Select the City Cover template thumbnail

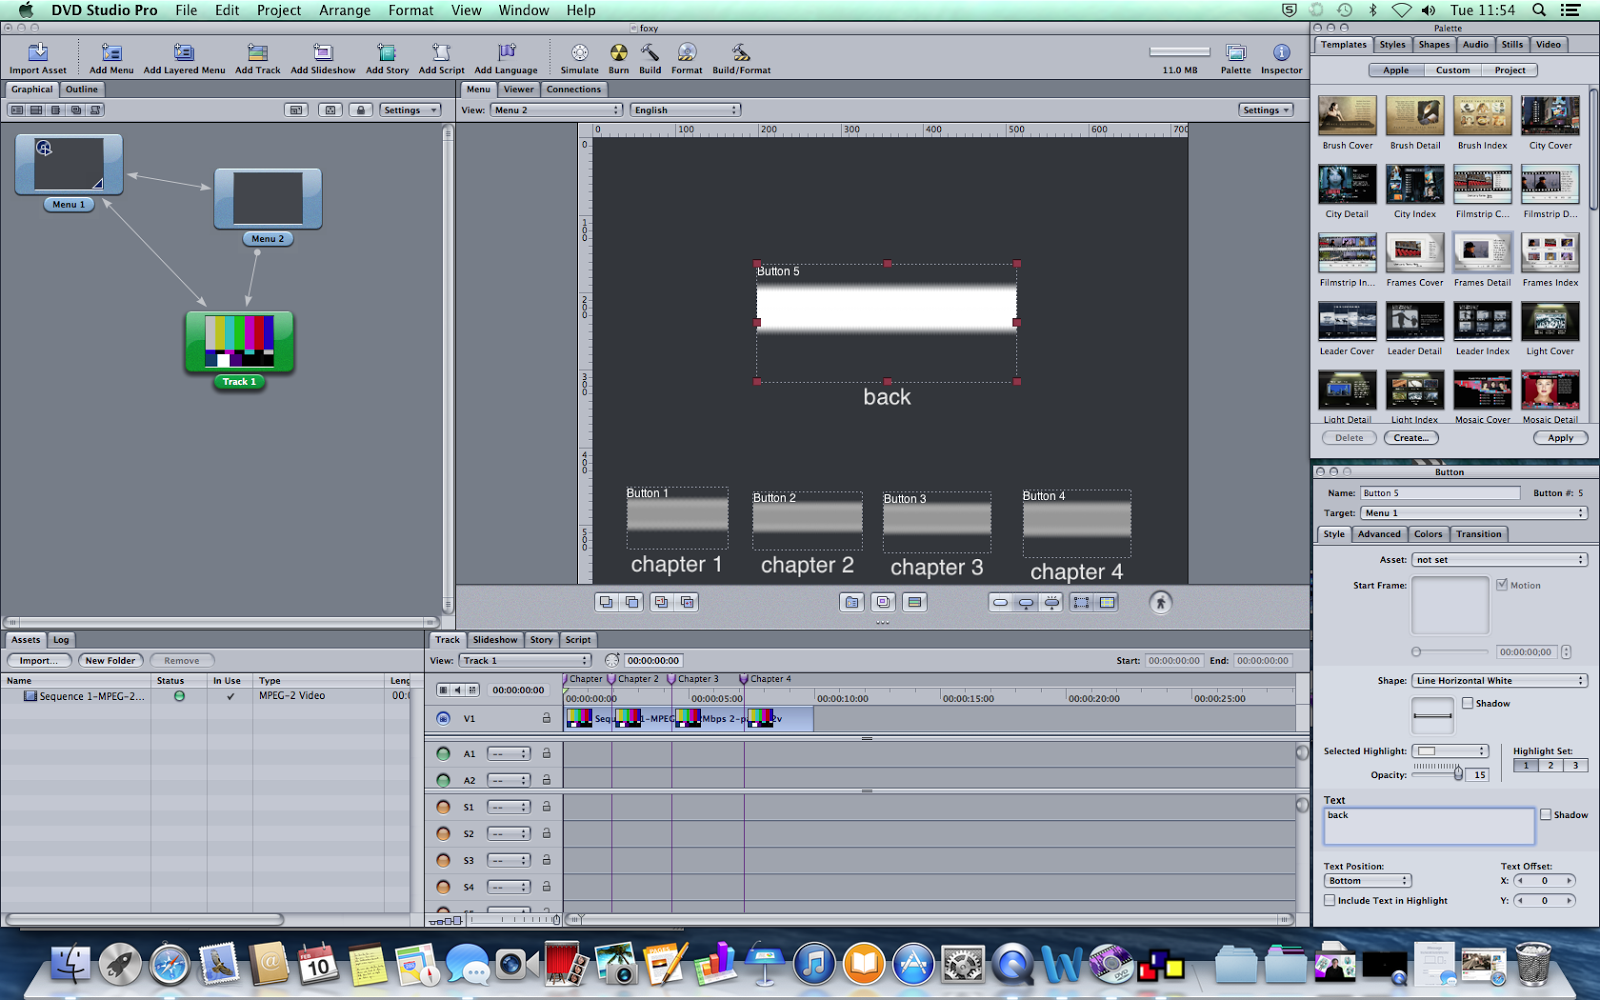tap(1550, 116)
